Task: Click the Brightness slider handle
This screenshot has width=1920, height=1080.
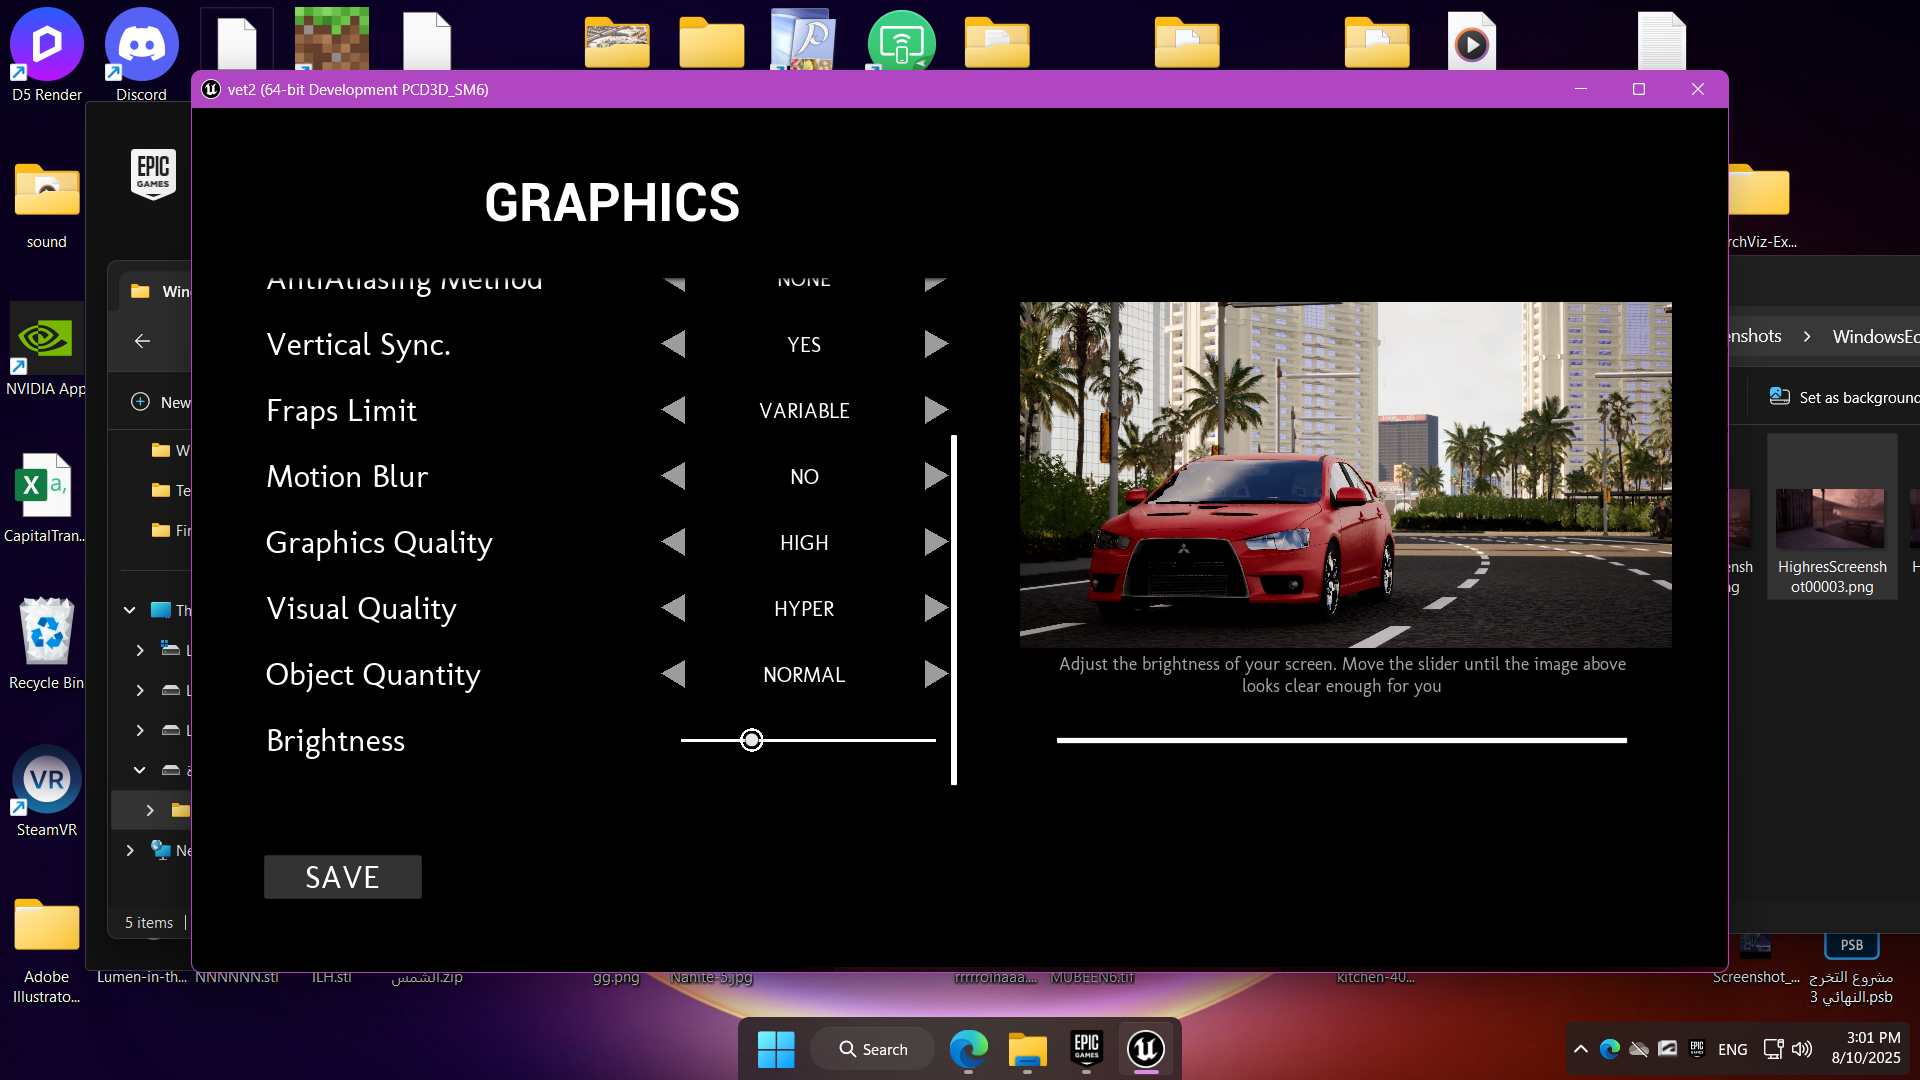Action: [x=752, y=741]
